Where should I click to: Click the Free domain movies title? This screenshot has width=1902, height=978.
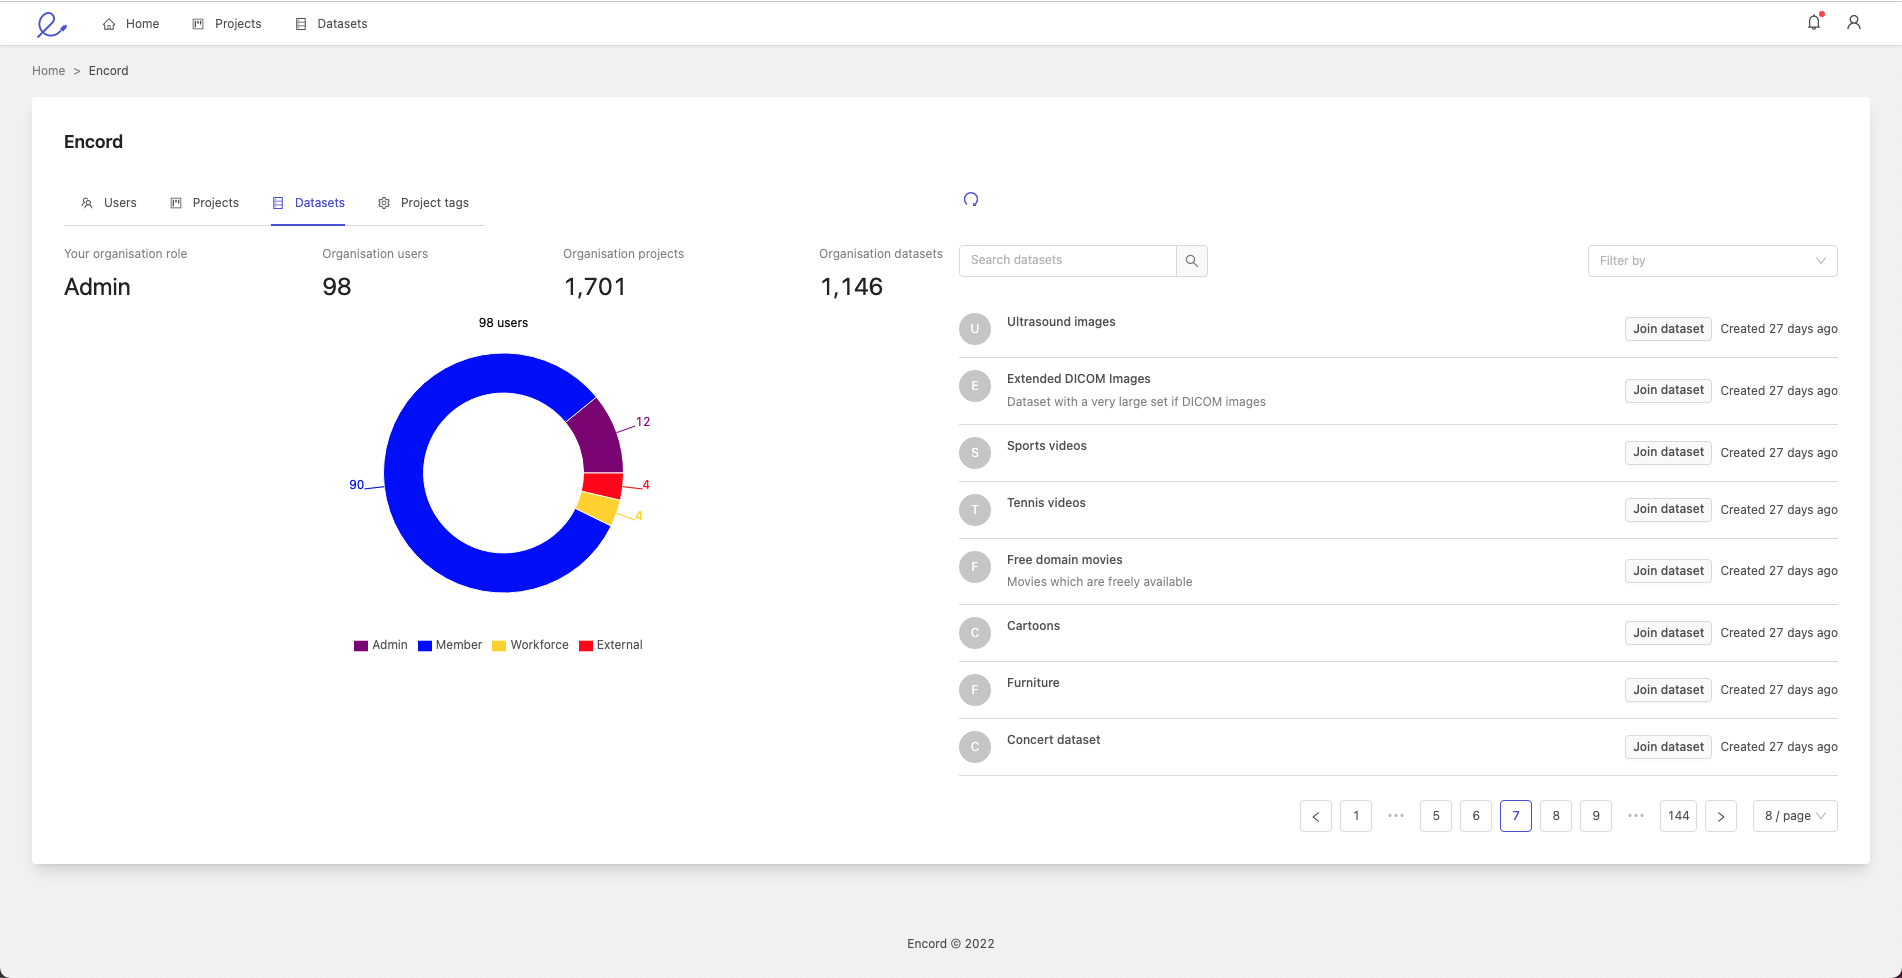[x=1065, y=560]
